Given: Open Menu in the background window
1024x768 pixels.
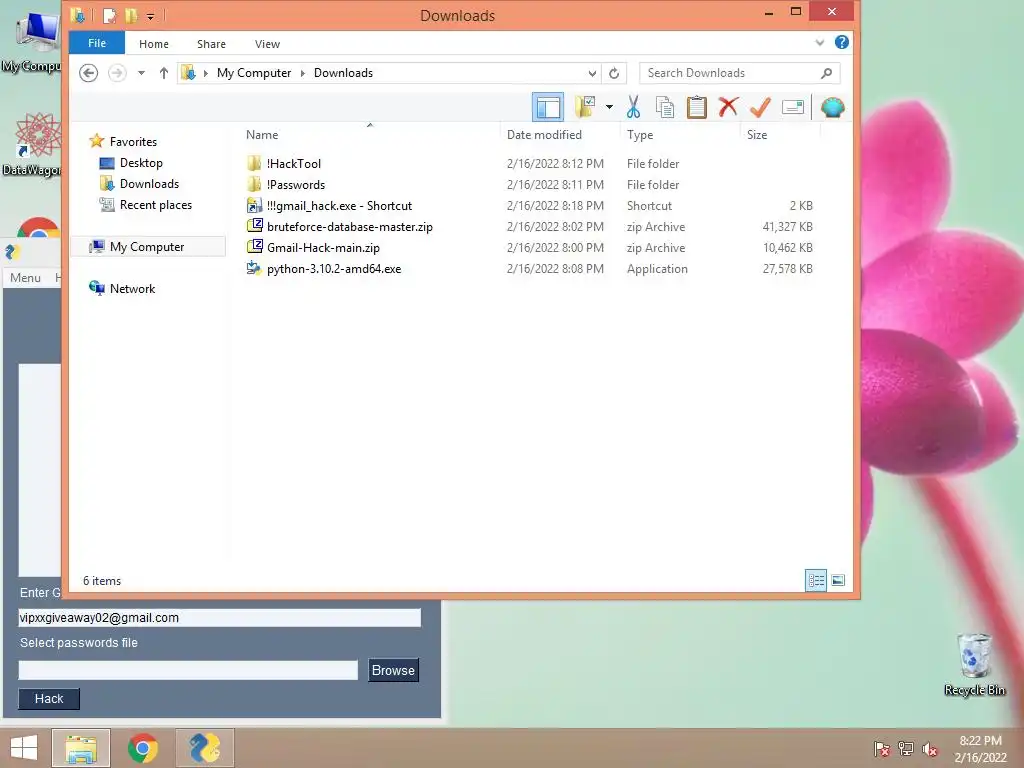Looking at the screenshot, I should tap(25, 278).
